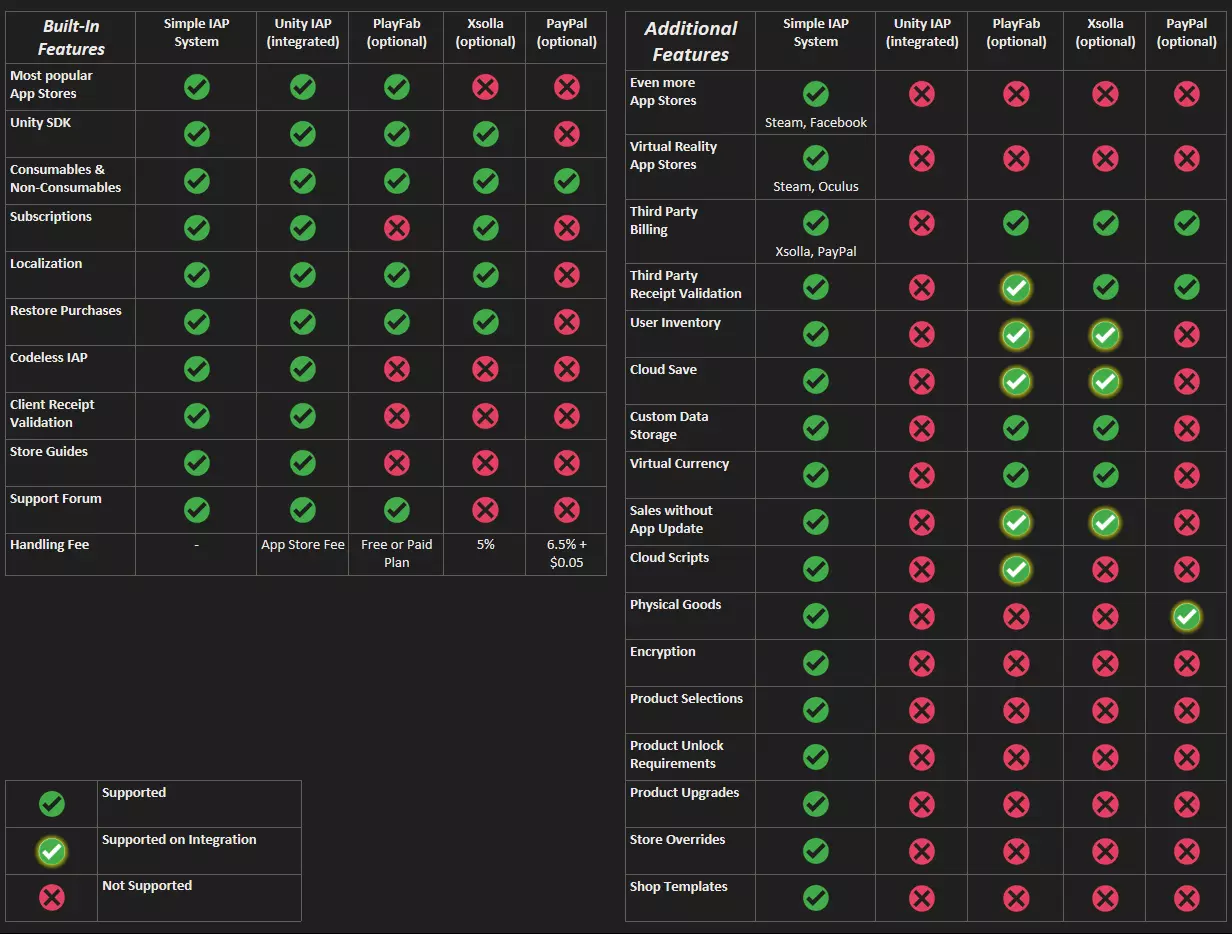Click PlayFab Cloud Scripts glowing check icon
Screen dimensions: 1232x934
pyautogui.click(x=1016, y=569)
